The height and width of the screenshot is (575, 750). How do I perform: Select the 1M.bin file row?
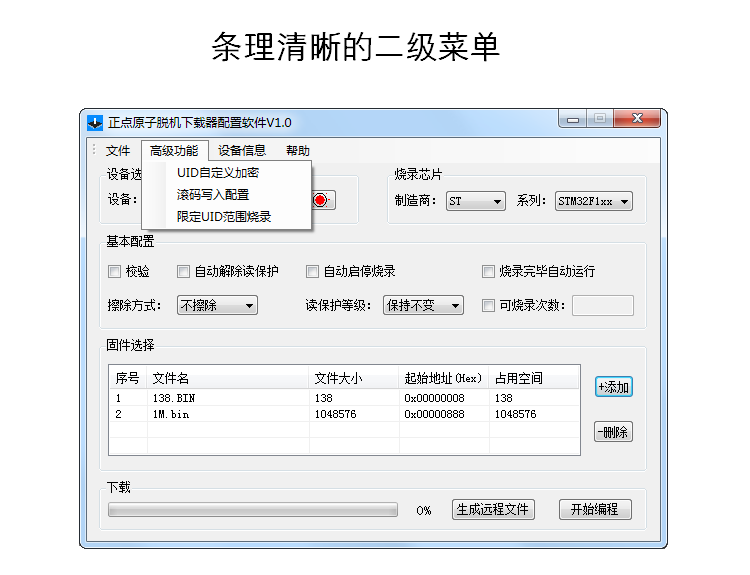pyautogui.click(x=344, y=414)
